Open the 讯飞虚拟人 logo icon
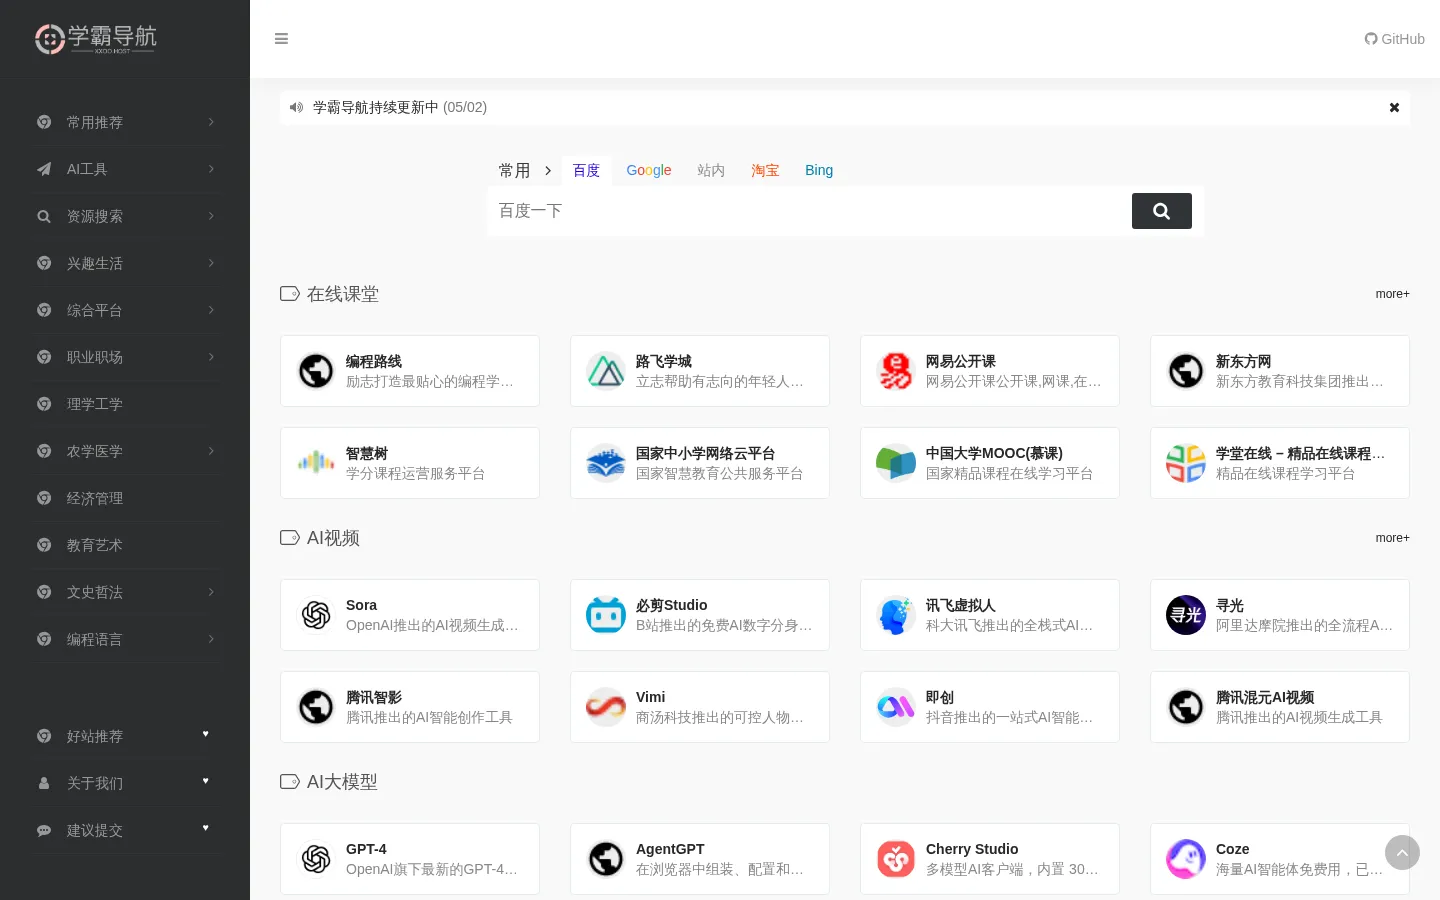The image size is (1440, 900). [896, 615]
